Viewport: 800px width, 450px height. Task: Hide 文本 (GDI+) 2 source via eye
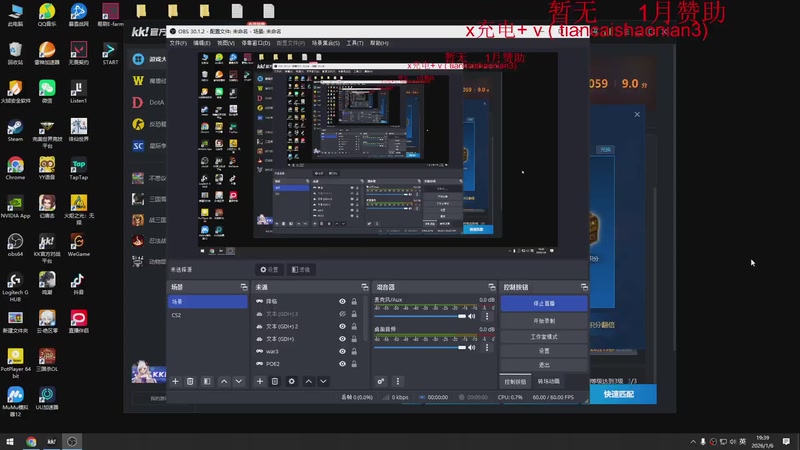[342, 326]
